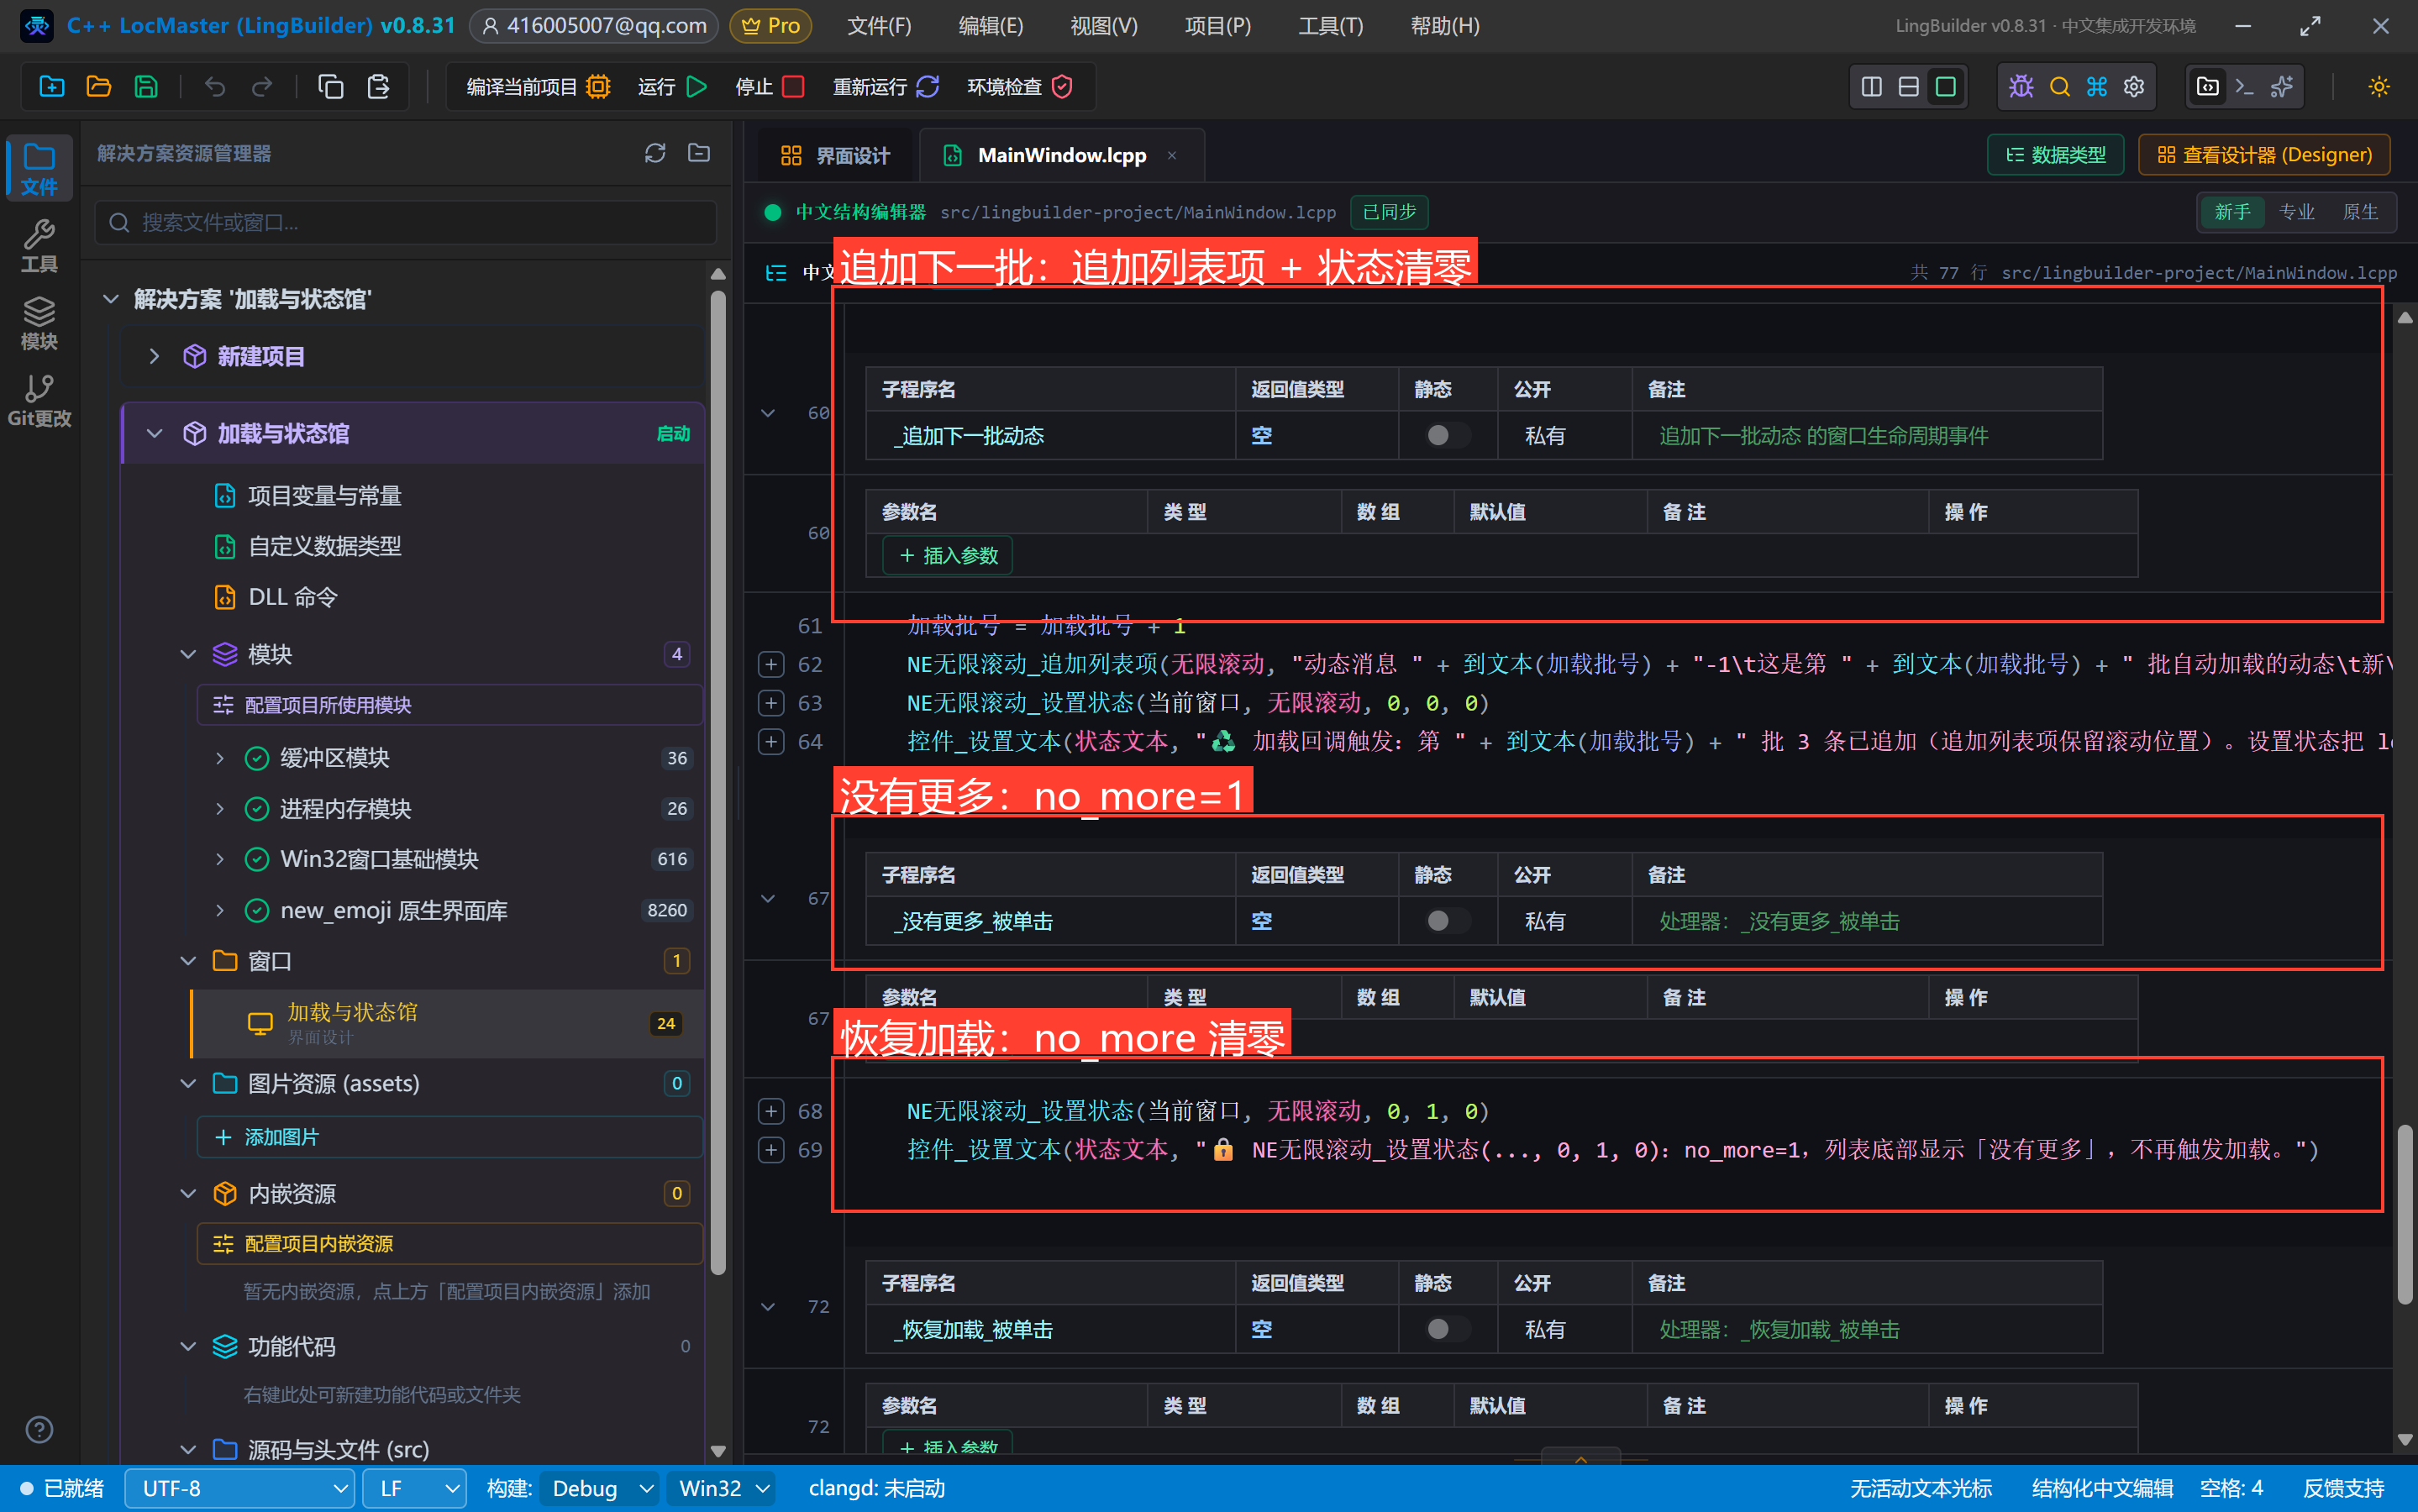2418x1512 pixels.
Task: Redo the last edit
Action: pos(262,87)
